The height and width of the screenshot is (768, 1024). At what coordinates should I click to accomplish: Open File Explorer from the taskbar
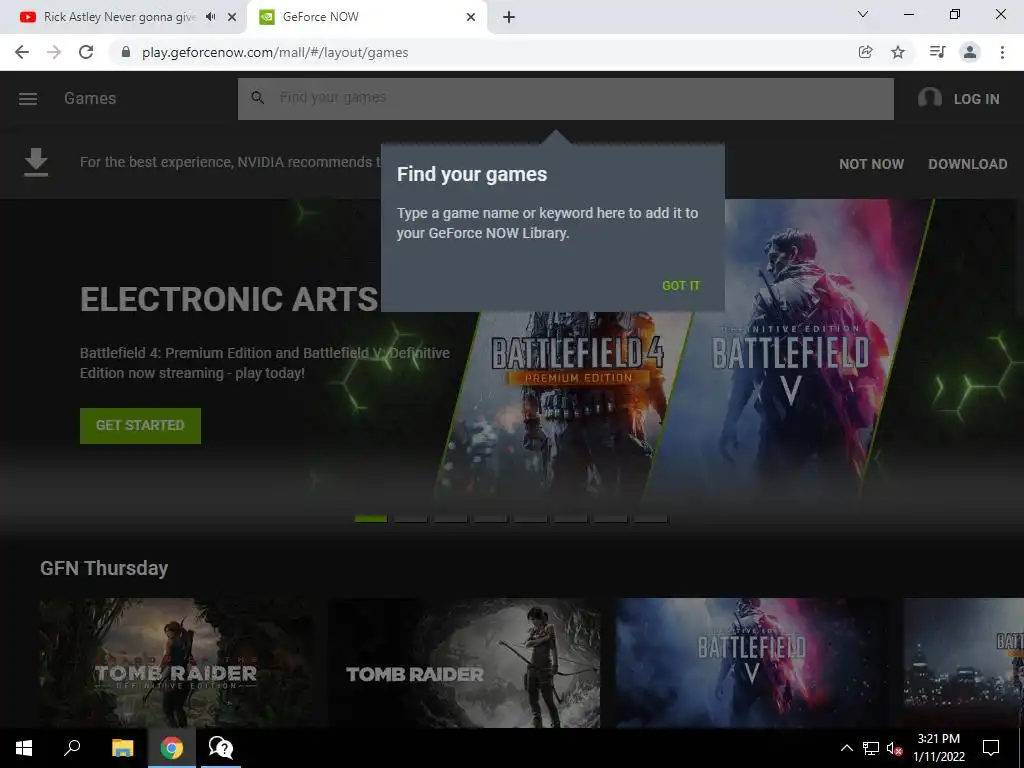coord(123,748)
